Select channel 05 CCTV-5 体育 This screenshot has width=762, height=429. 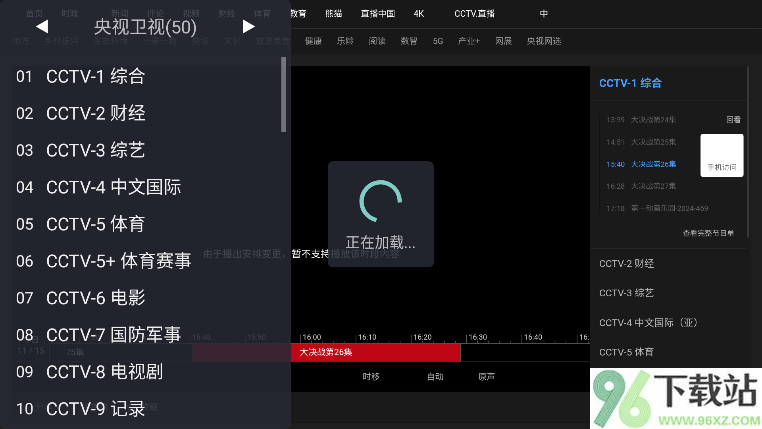click(95, 223)
